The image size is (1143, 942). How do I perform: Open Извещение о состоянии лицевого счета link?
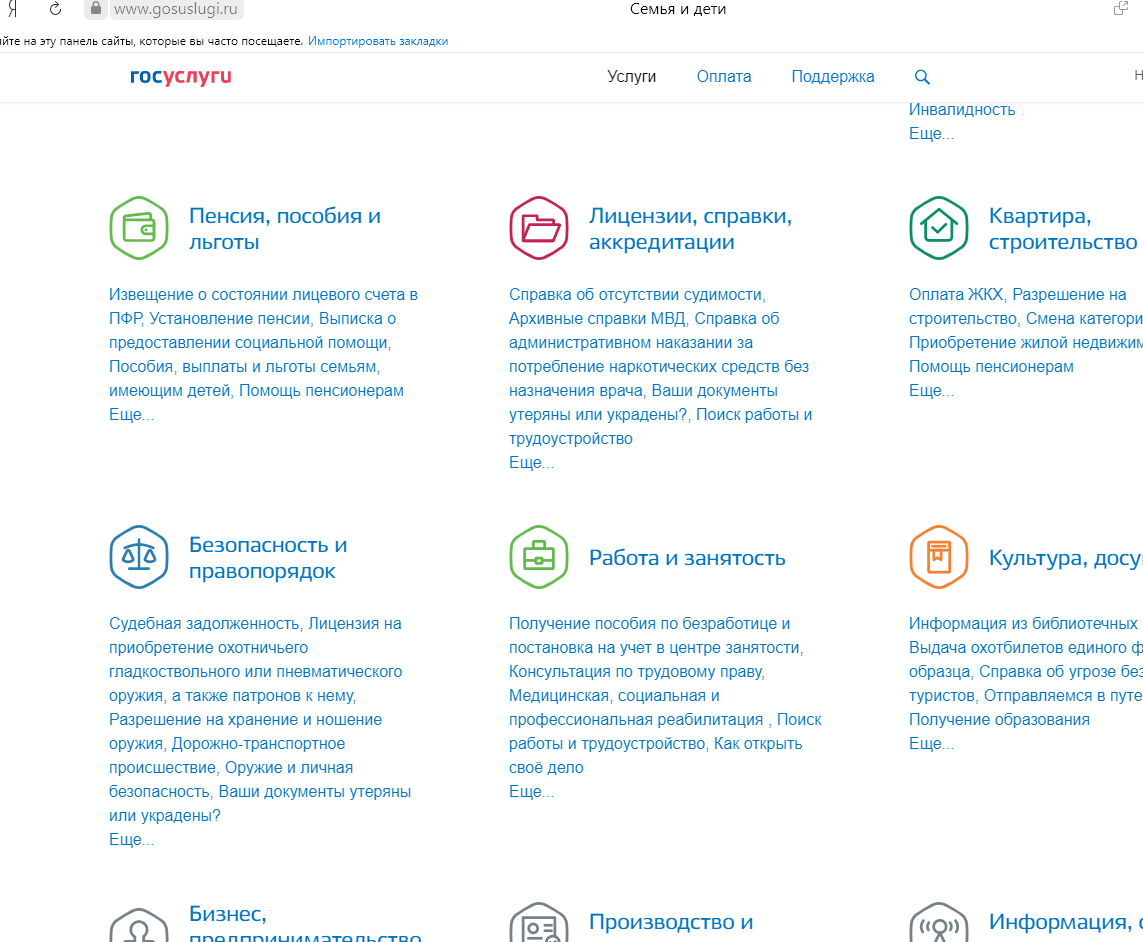coord(263,306)
